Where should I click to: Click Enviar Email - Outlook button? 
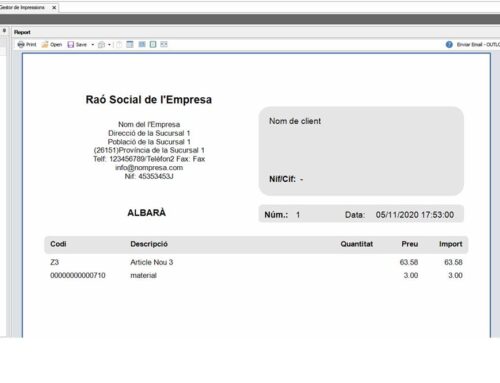pos(478,44)
